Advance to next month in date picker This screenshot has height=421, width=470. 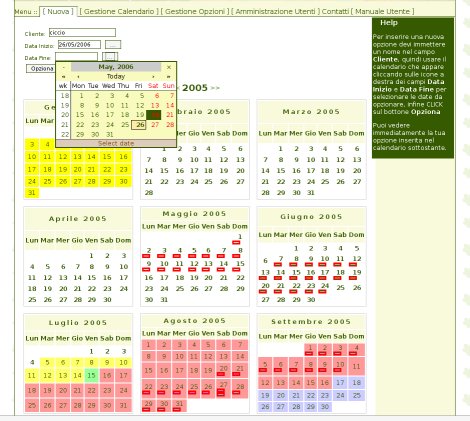coord(153,76)
